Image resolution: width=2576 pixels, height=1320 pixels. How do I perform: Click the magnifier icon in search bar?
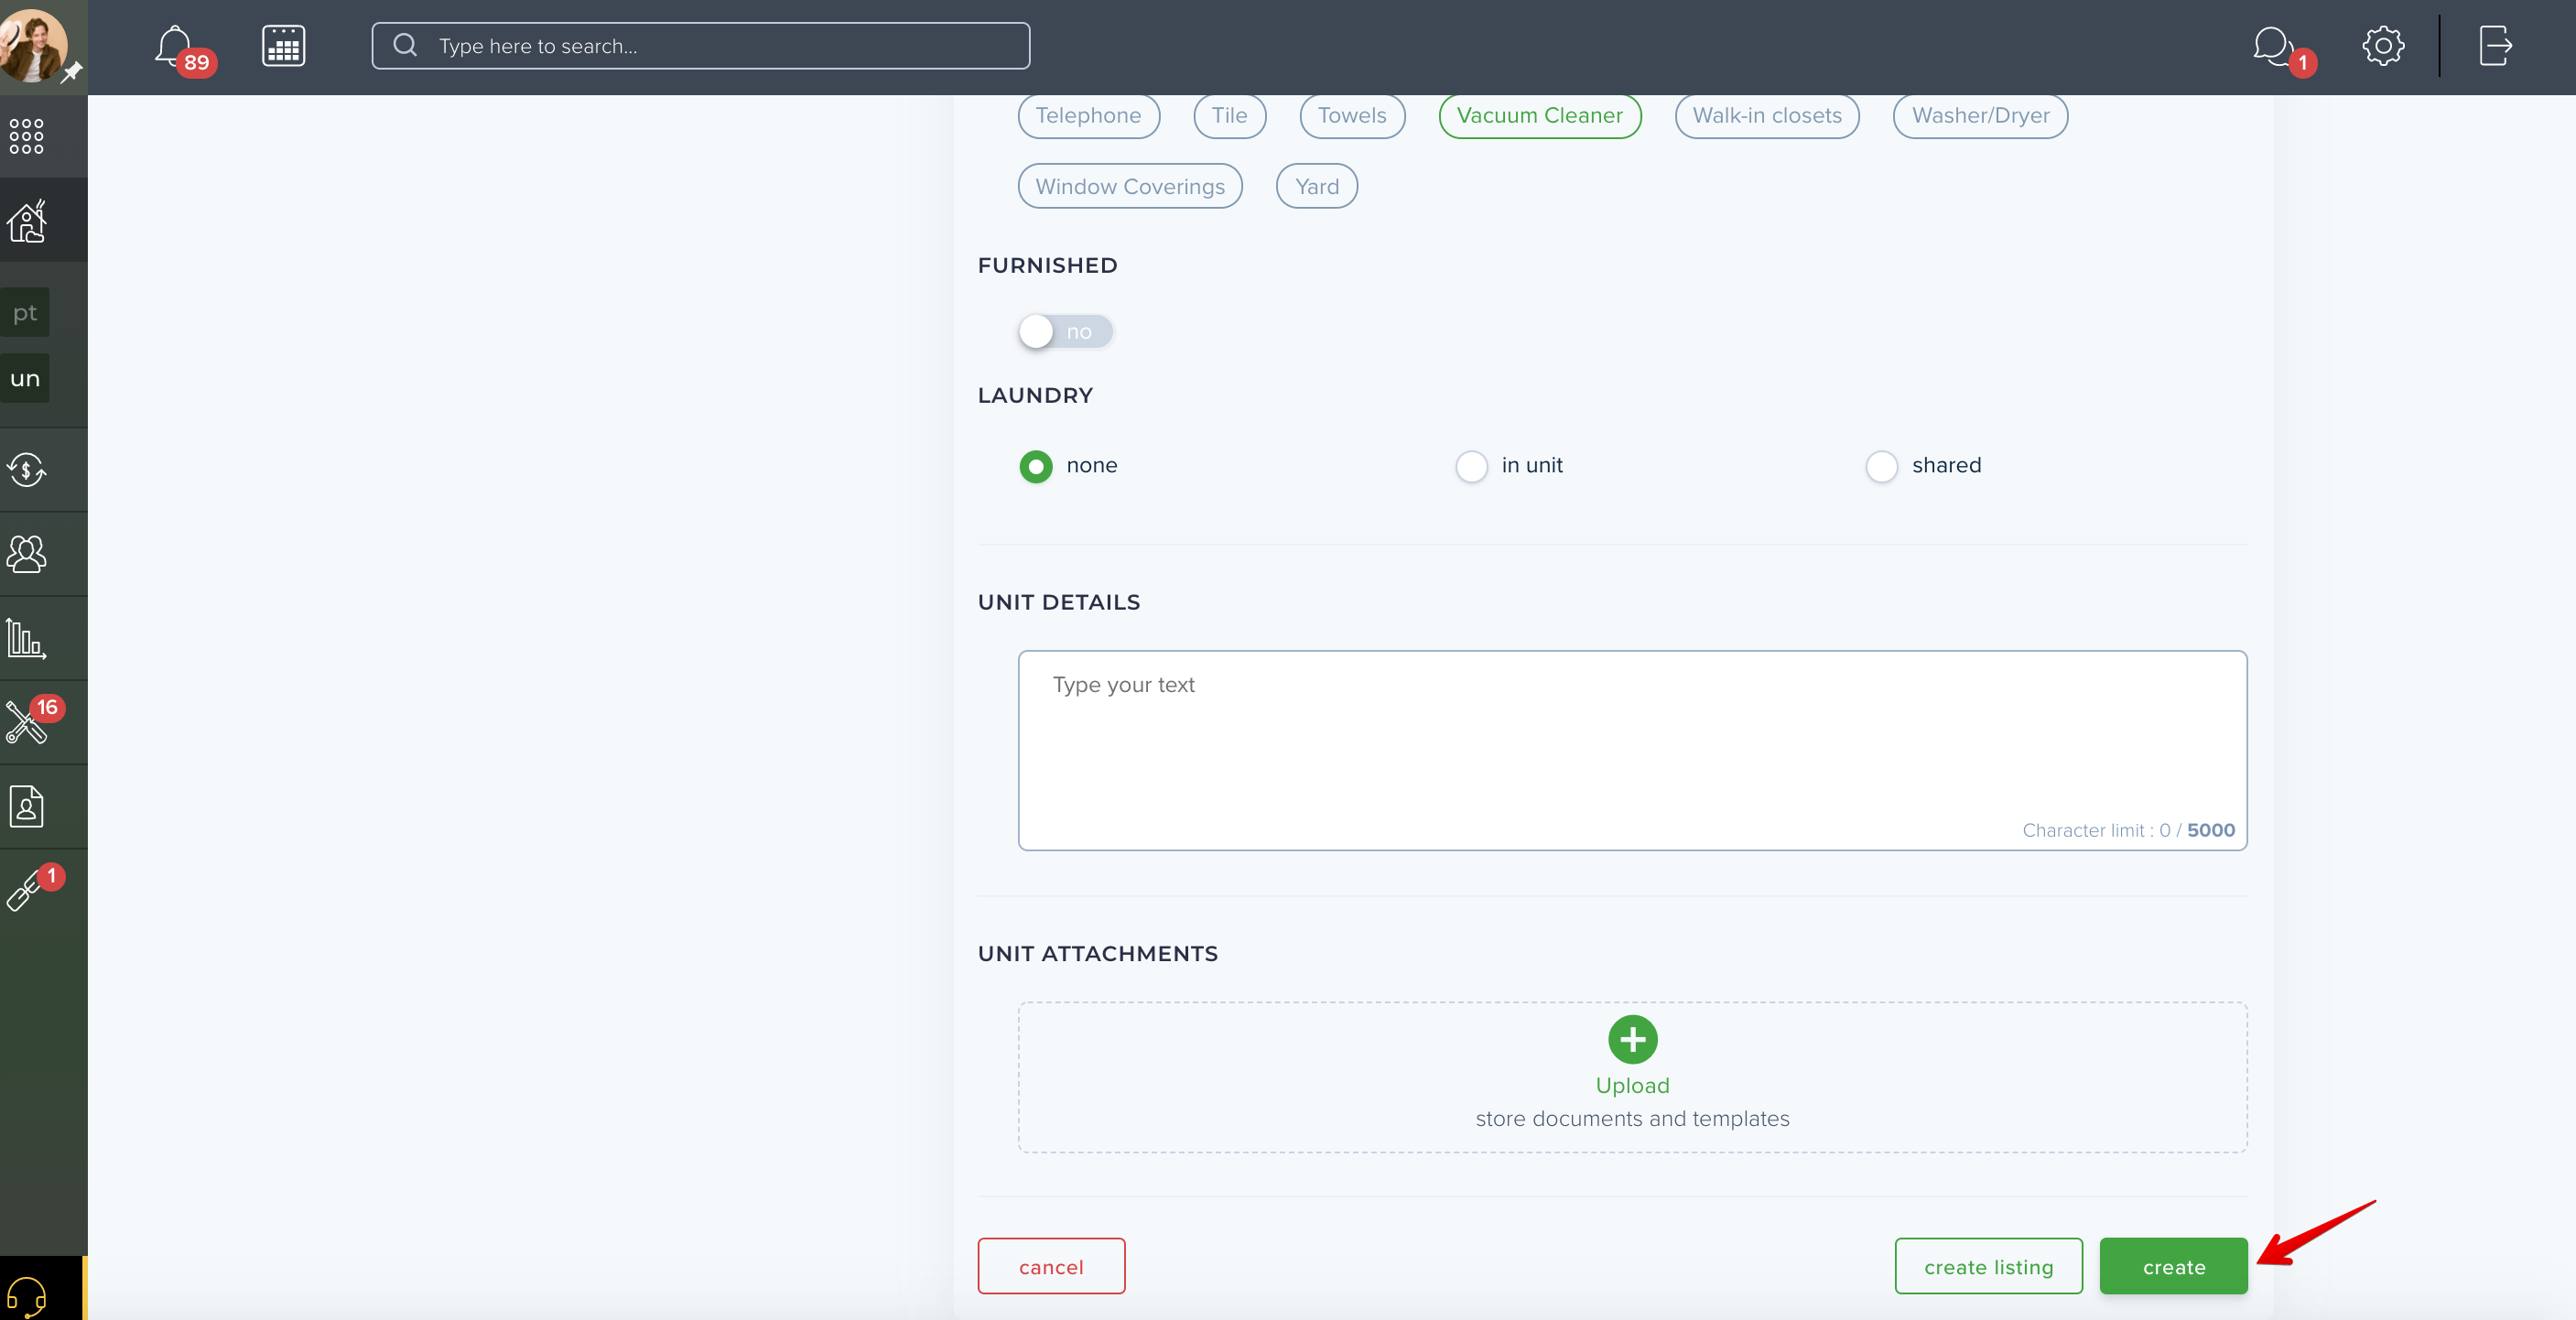[x=405, y=45]
